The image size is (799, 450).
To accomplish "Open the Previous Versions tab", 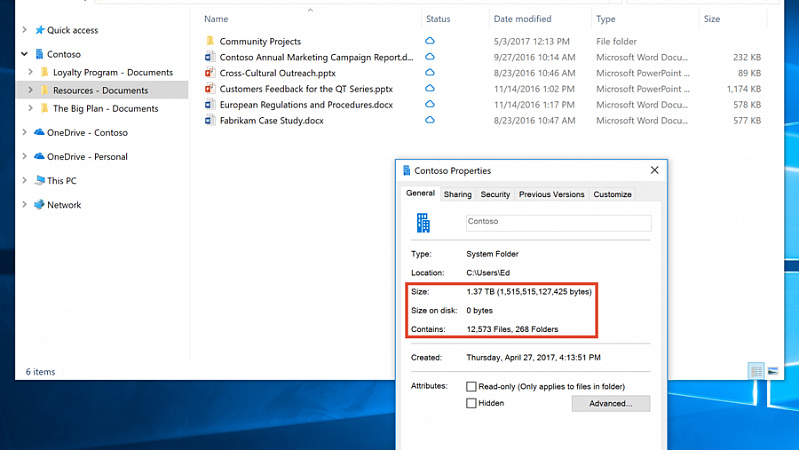I will [551, 194].
